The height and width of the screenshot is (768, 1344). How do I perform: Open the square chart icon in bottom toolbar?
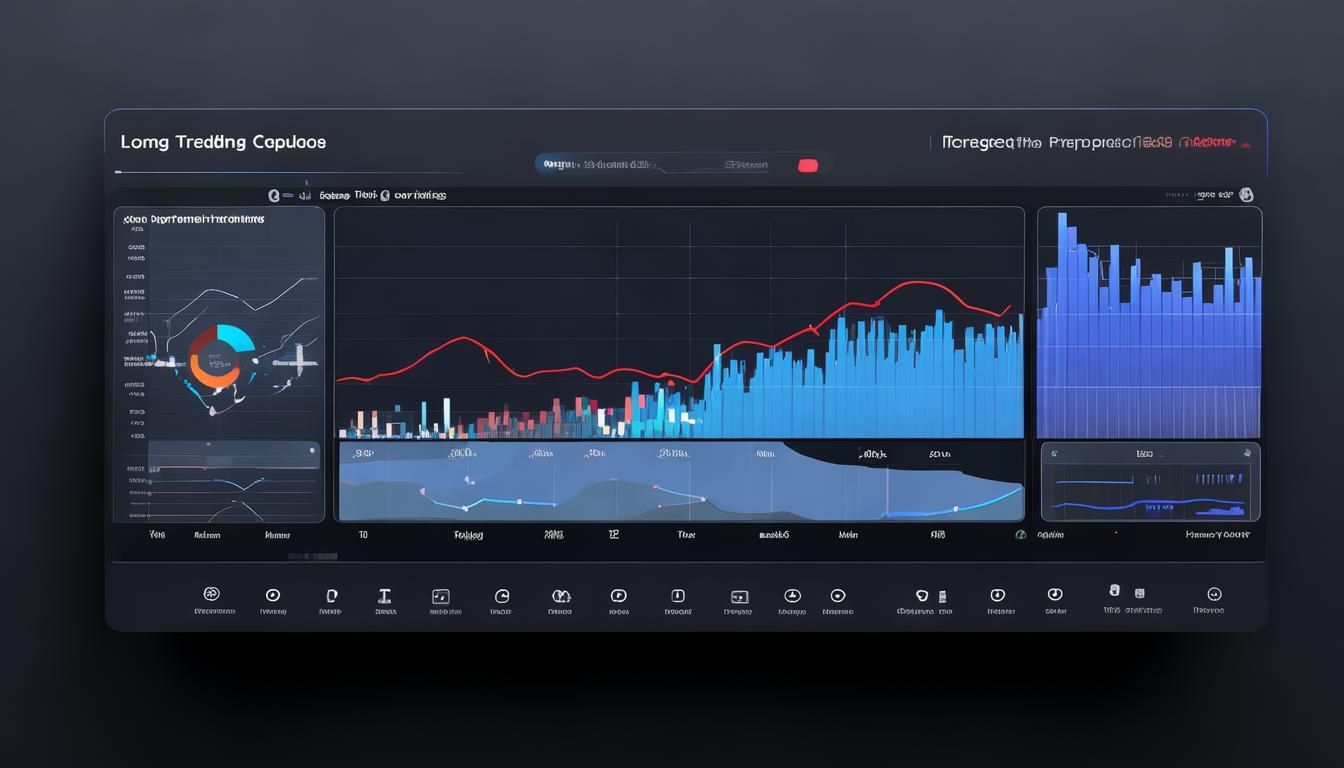click(x=440, y=596)
